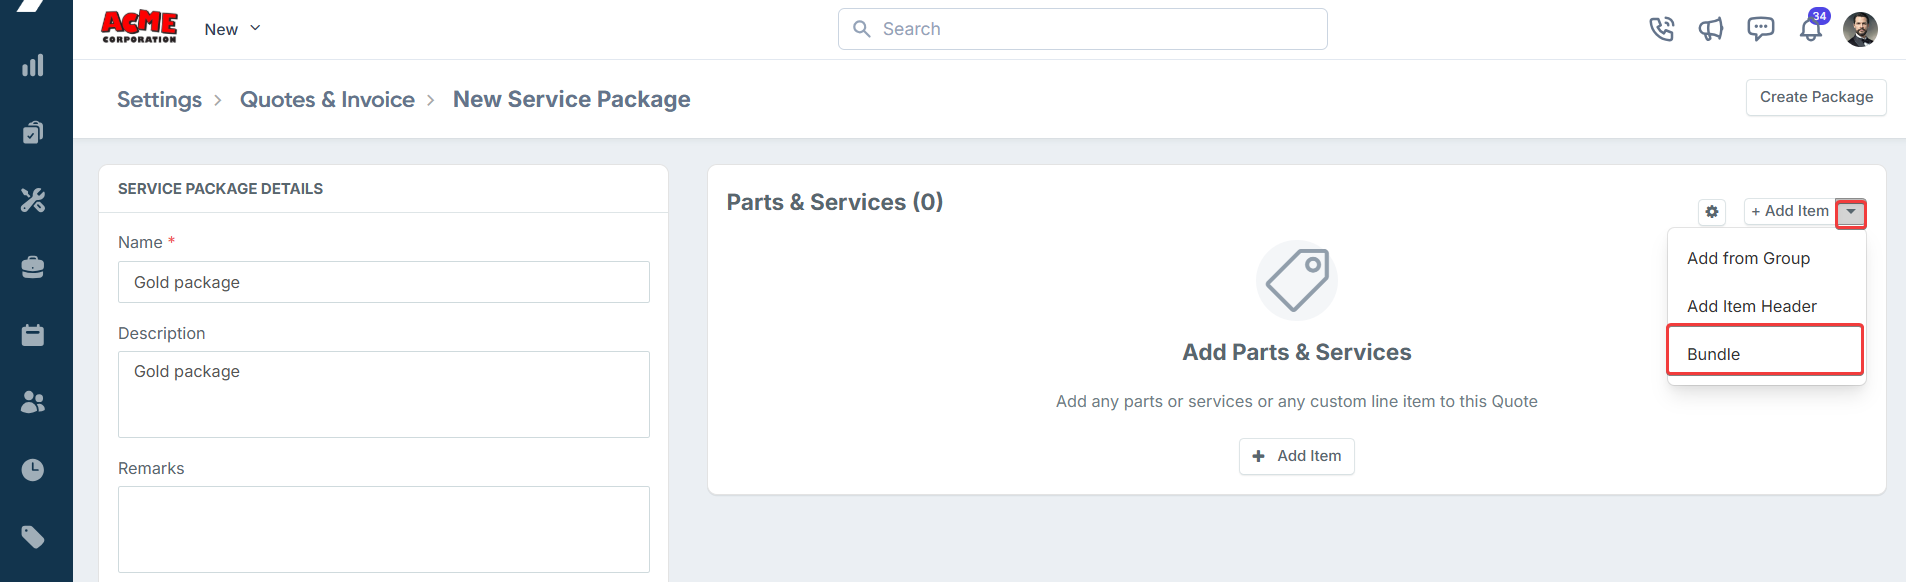
Task: Open the briefcase sidebar icon
Action: [33, 267]
